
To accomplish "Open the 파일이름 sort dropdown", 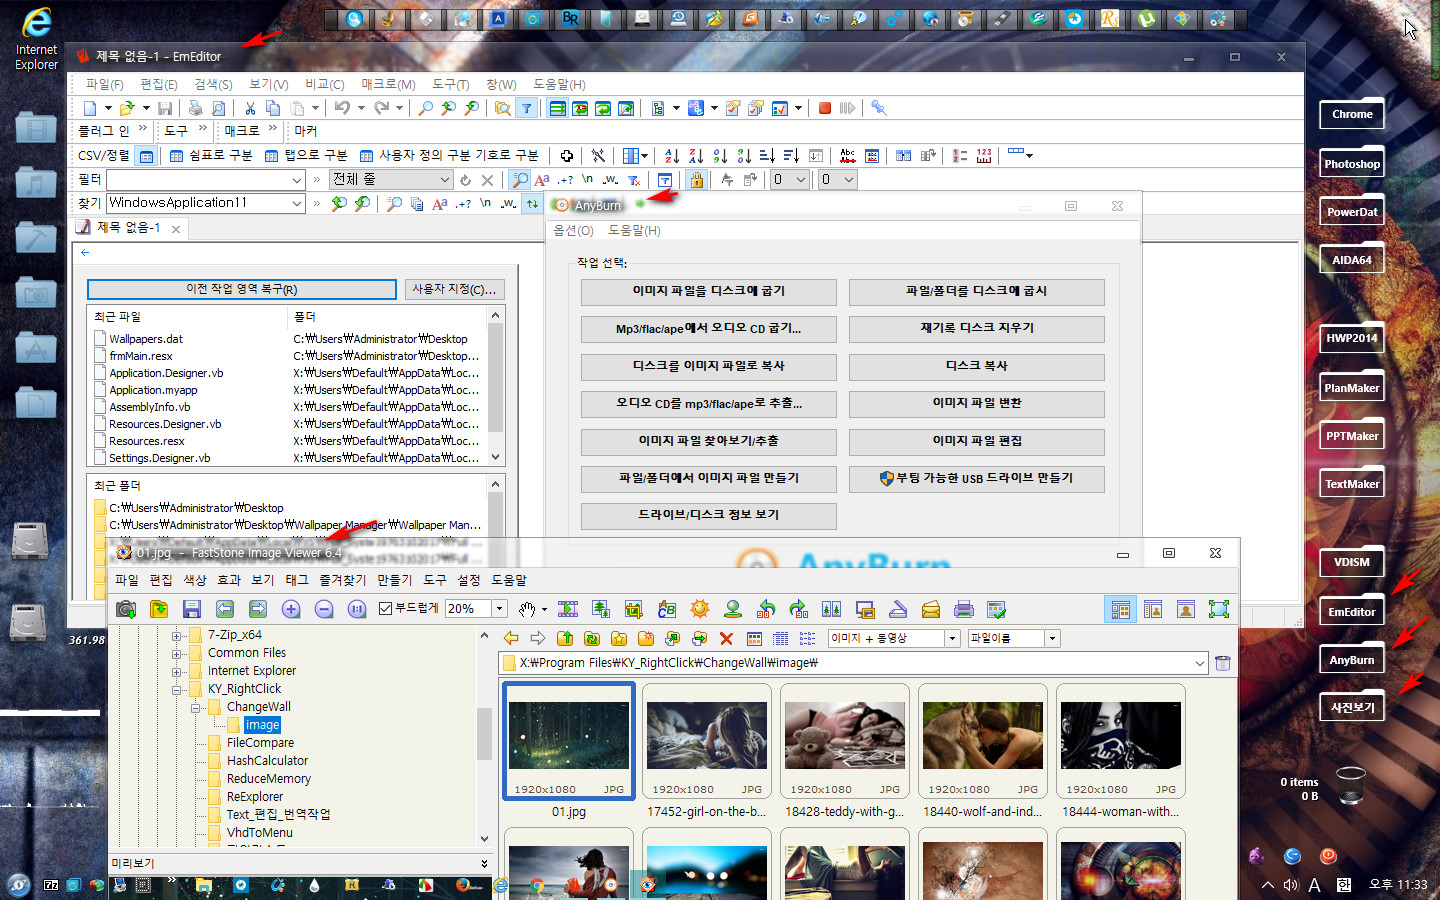I will click(1051, 638).
